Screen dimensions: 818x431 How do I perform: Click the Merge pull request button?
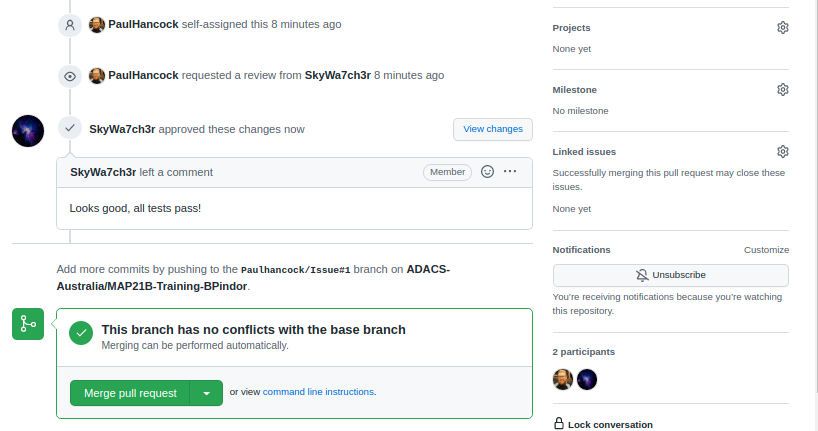pyautogui.click(x=130, y=393)
